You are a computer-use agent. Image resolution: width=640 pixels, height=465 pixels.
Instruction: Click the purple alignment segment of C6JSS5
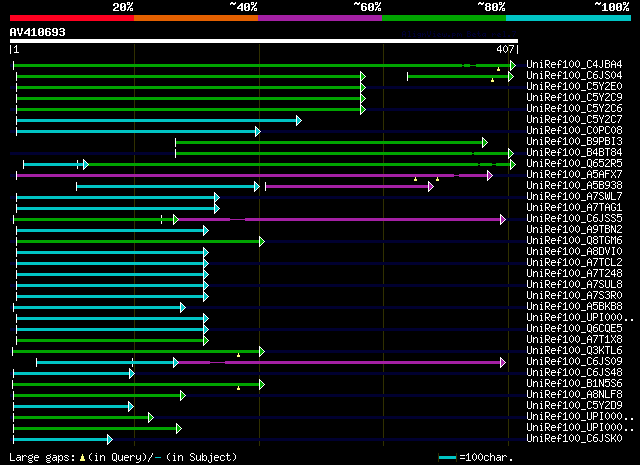coord(340,220)
